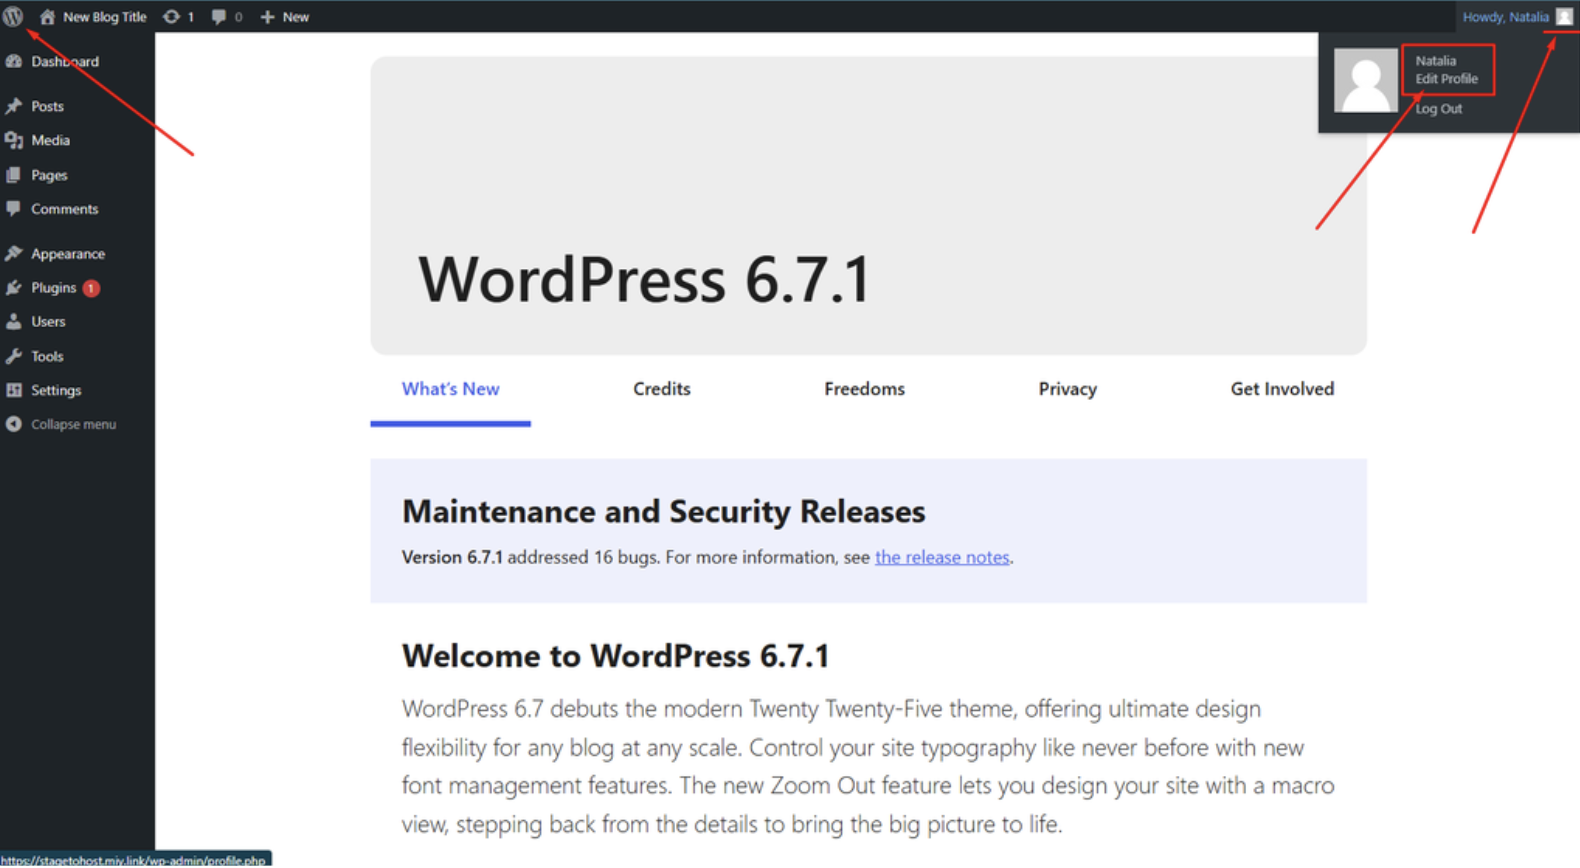1580x868 pixels.
Task: Open the Plugins menu label
Action: pos(53,288)
